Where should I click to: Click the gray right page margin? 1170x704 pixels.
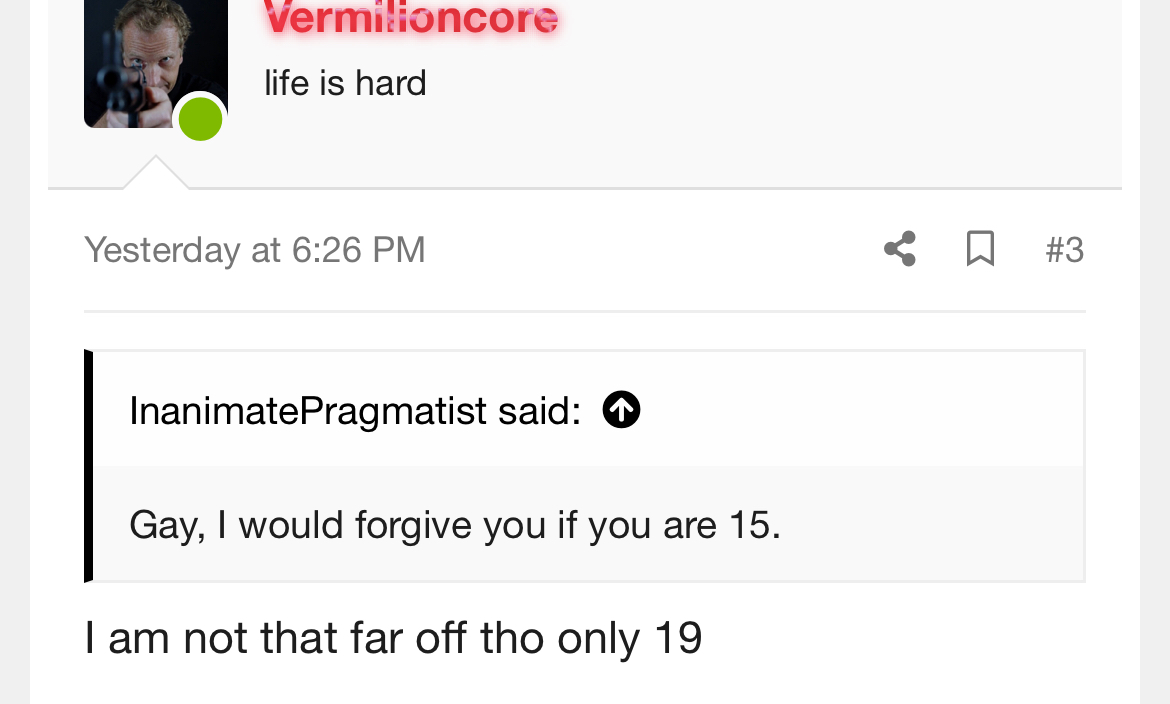[x=1155, y=352]
